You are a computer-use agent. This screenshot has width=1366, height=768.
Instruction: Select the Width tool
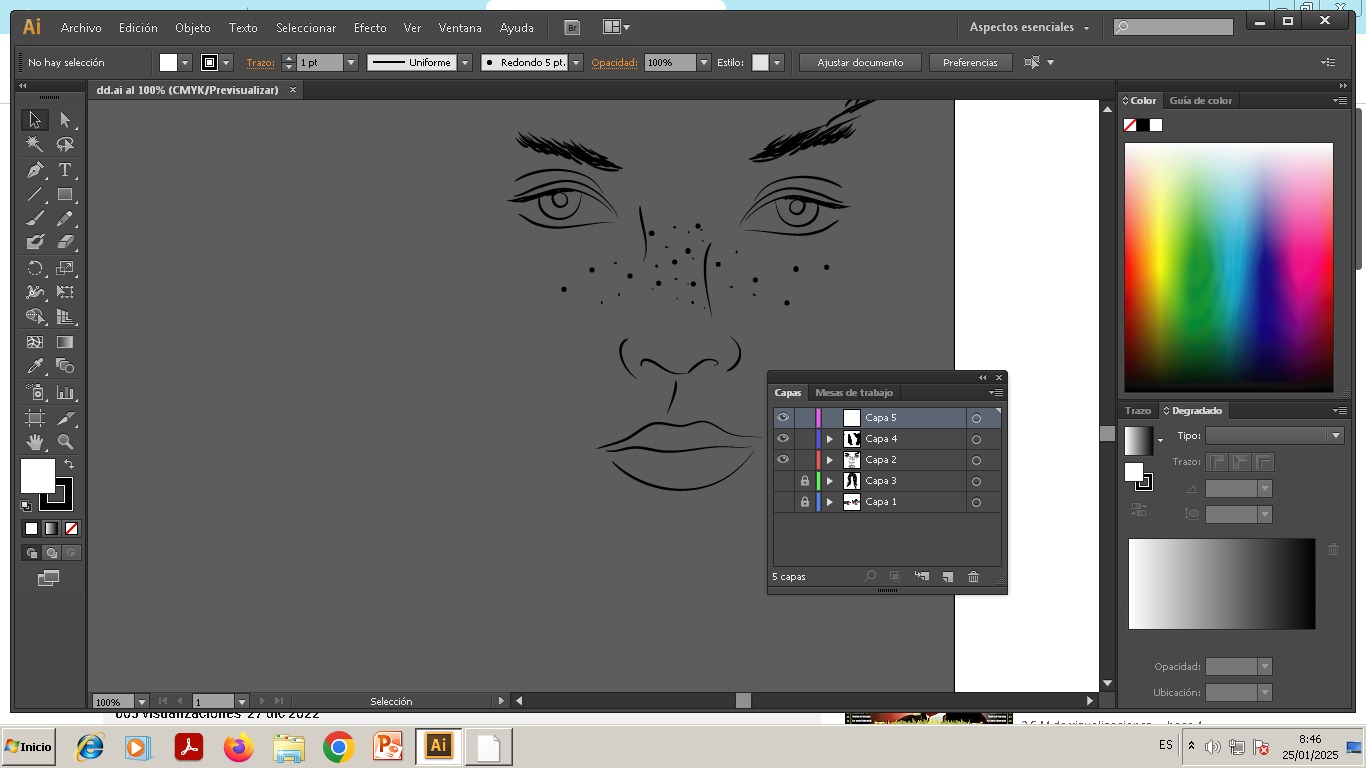pyautogui.click(x=35, y=292)
